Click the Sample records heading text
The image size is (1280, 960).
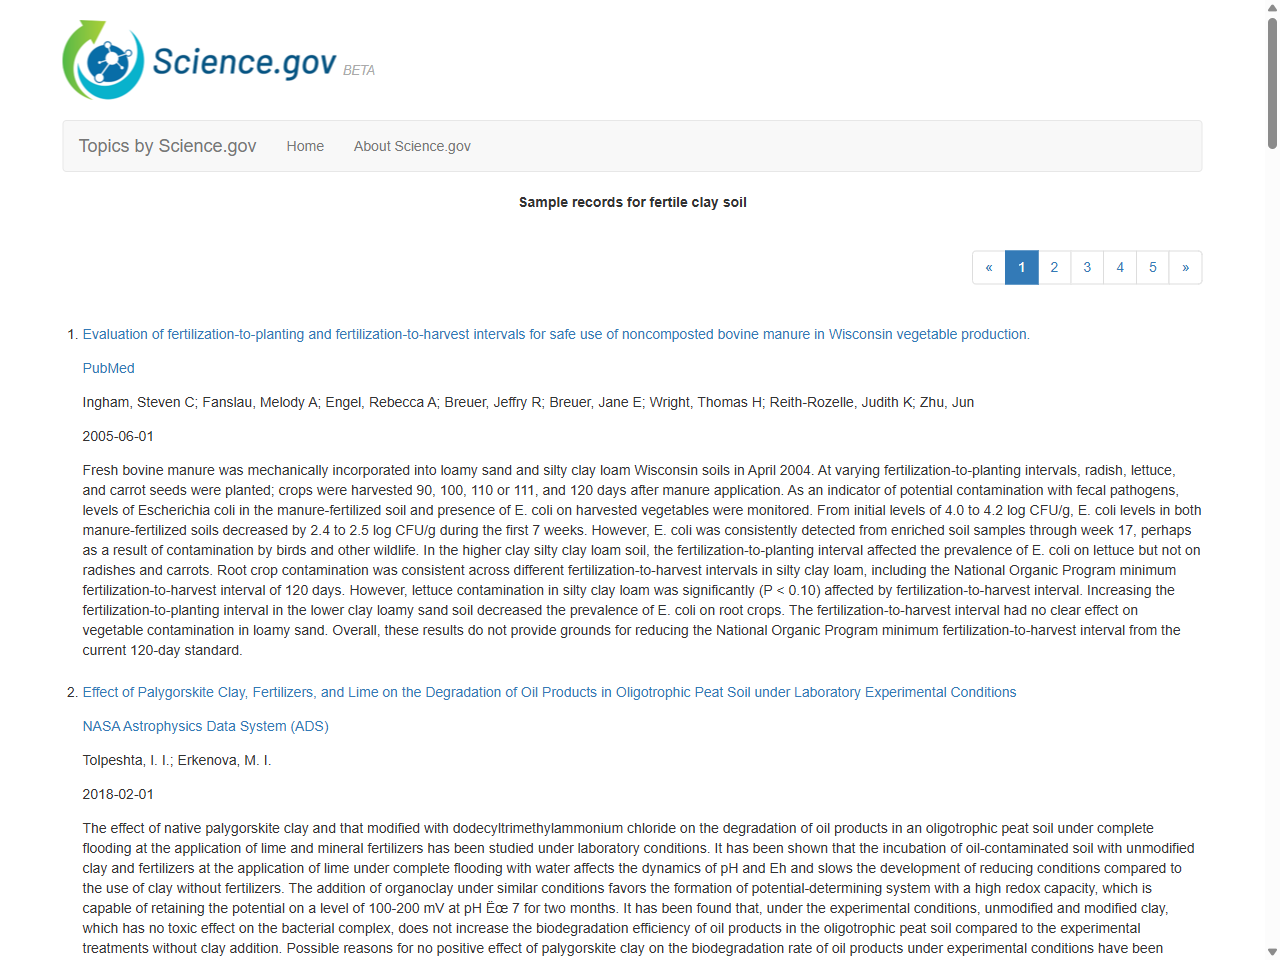pos(632,202)
